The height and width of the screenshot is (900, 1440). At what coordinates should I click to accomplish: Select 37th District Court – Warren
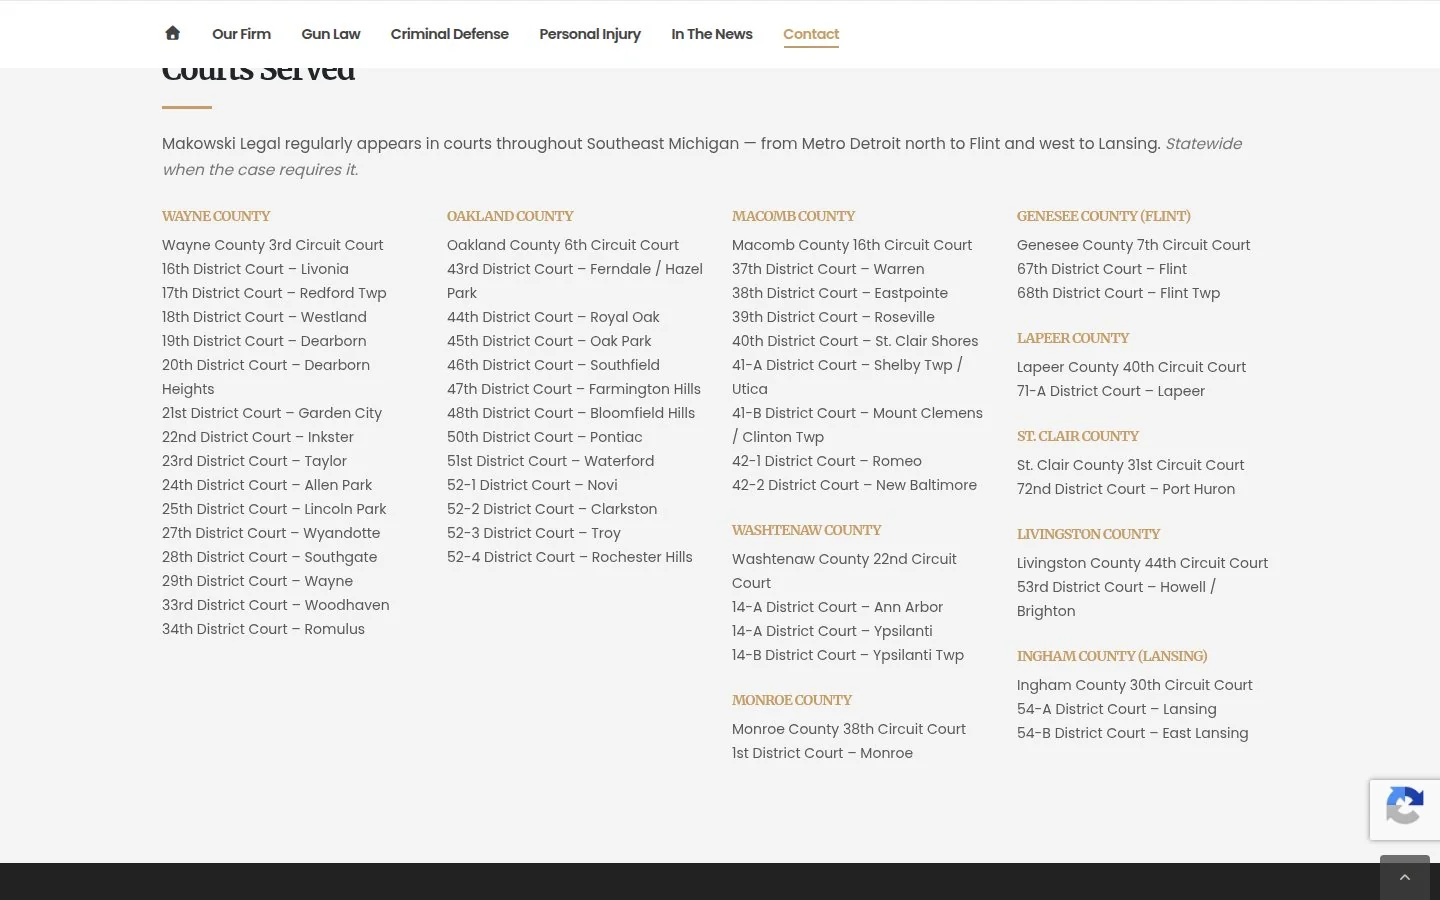[828, 269]
